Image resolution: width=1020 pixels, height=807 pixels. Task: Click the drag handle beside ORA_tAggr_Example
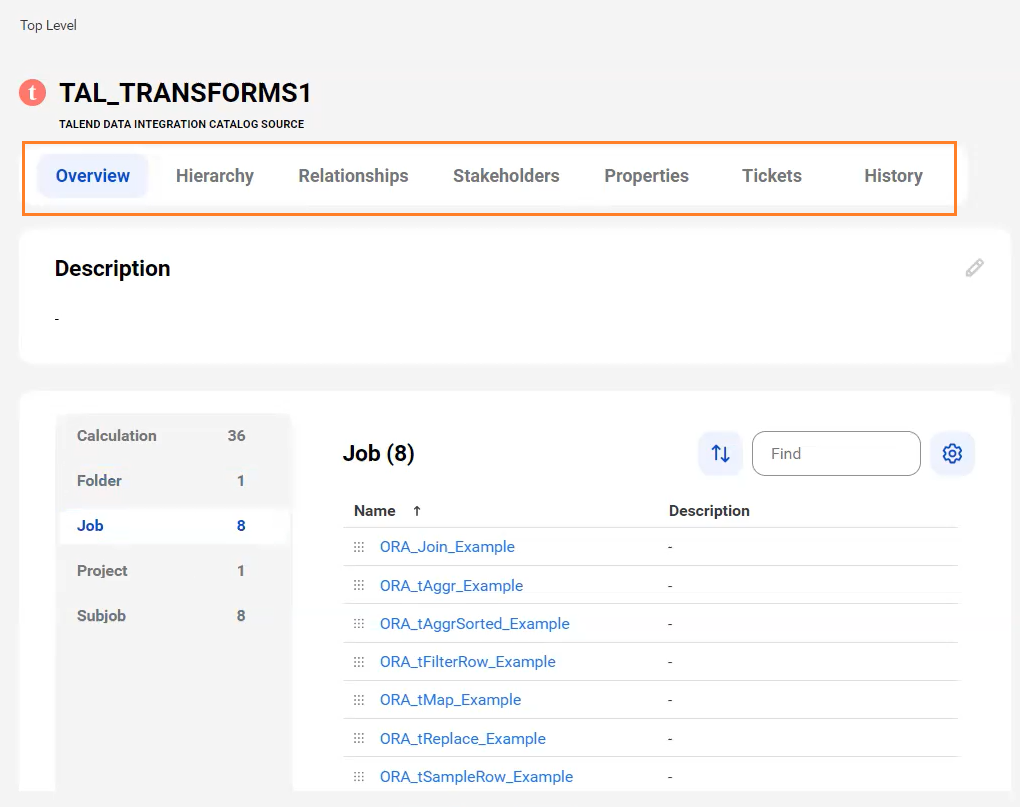(x=358, y=585)
